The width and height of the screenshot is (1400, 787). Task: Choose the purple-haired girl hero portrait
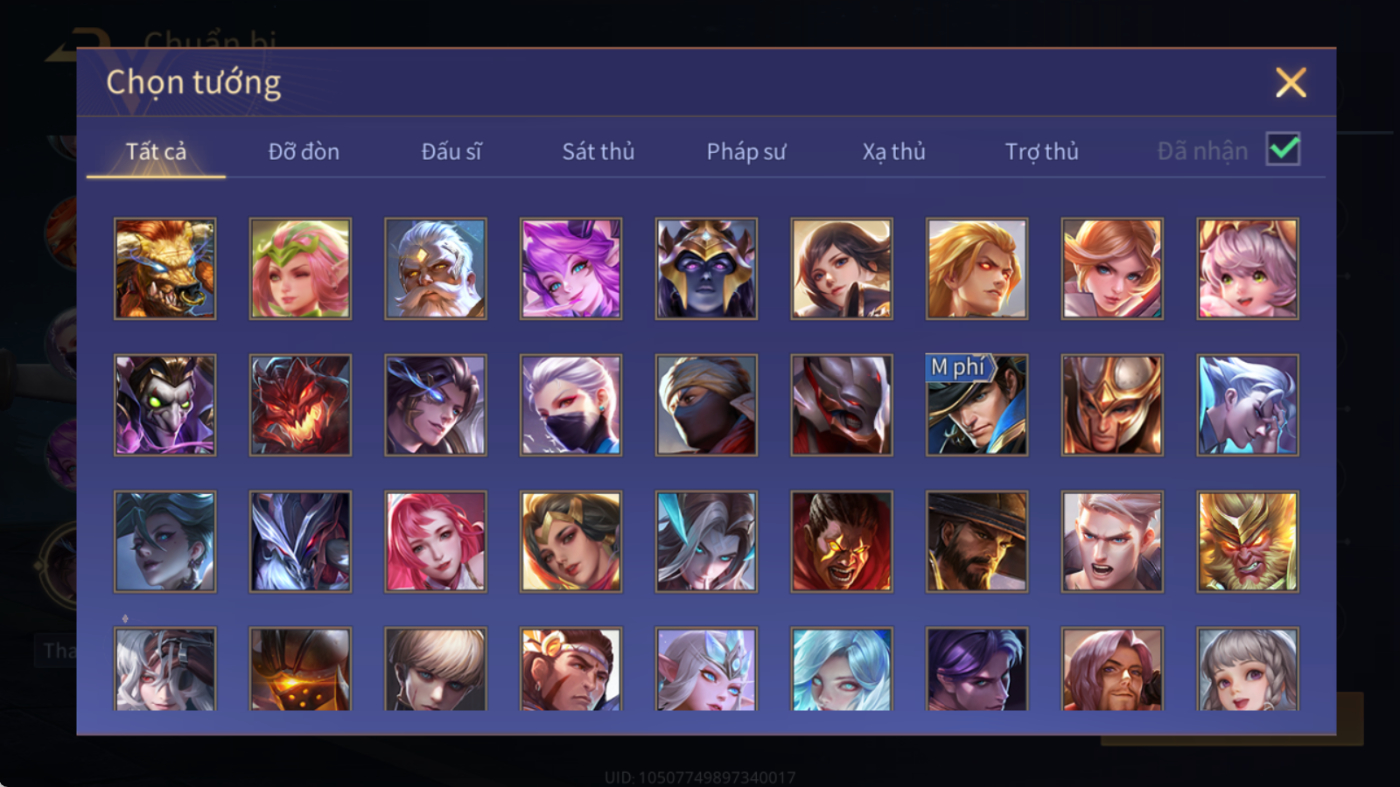click(571, 269)
